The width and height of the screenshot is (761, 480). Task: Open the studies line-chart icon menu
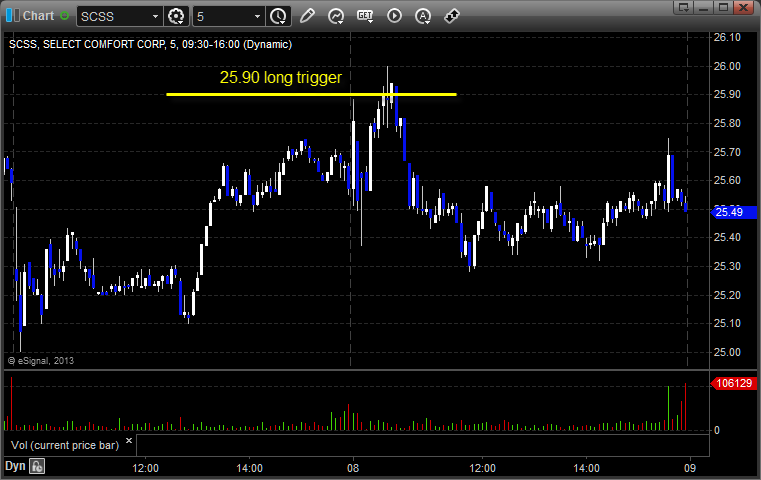[336, 16]
